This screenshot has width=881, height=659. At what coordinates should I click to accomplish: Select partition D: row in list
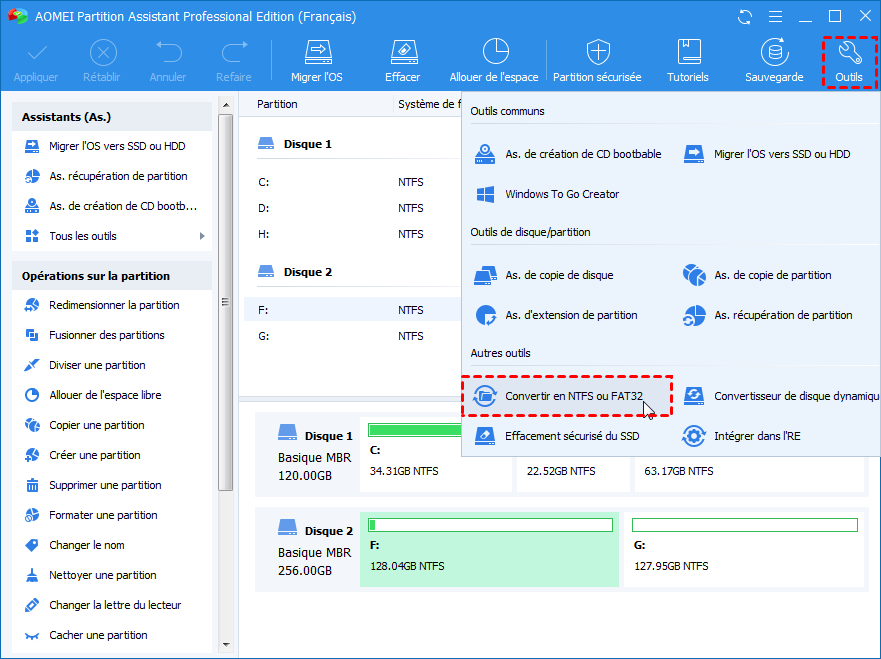coord(353,208)
